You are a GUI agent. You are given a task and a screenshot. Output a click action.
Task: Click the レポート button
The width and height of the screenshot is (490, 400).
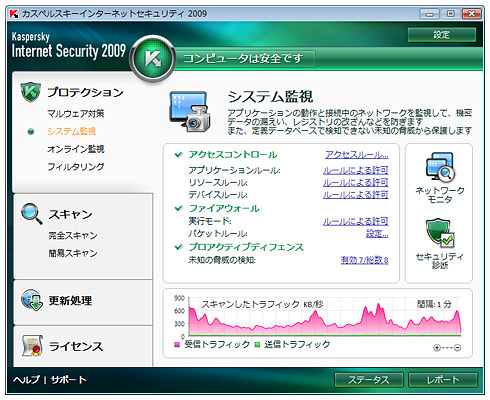point(443,380)
